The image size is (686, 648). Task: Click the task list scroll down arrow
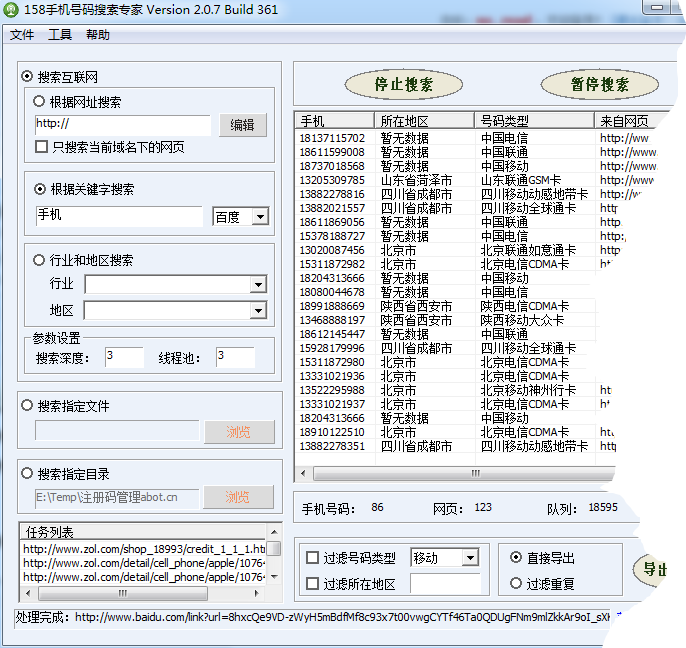(x=274, y=577)
